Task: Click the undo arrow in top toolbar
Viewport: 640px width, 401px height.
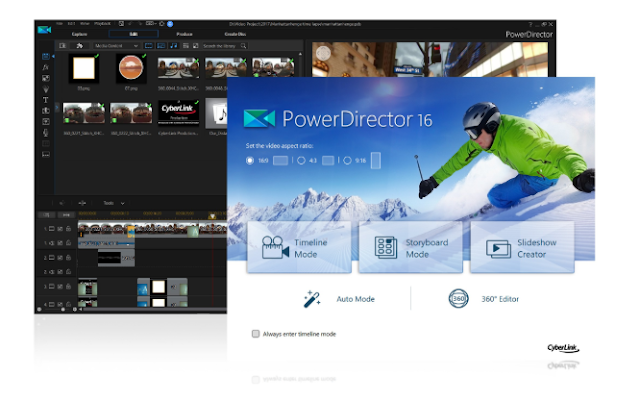Action: point(130,24)
